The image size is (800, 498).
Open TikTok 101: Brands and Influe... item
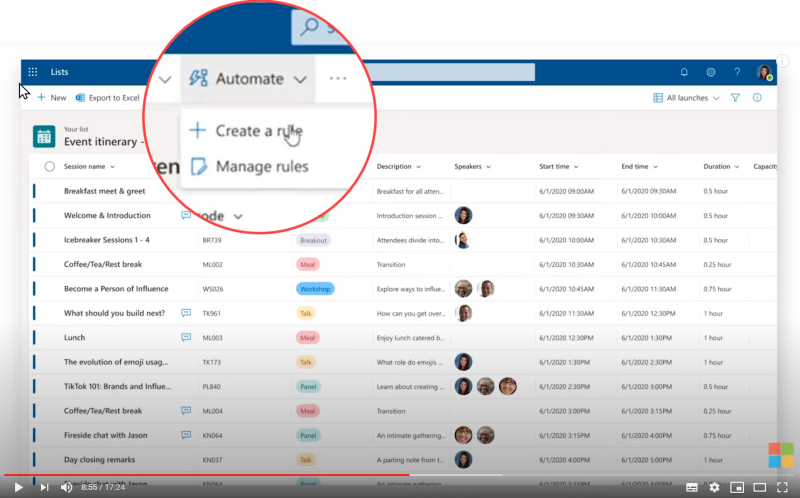(117, 386)
